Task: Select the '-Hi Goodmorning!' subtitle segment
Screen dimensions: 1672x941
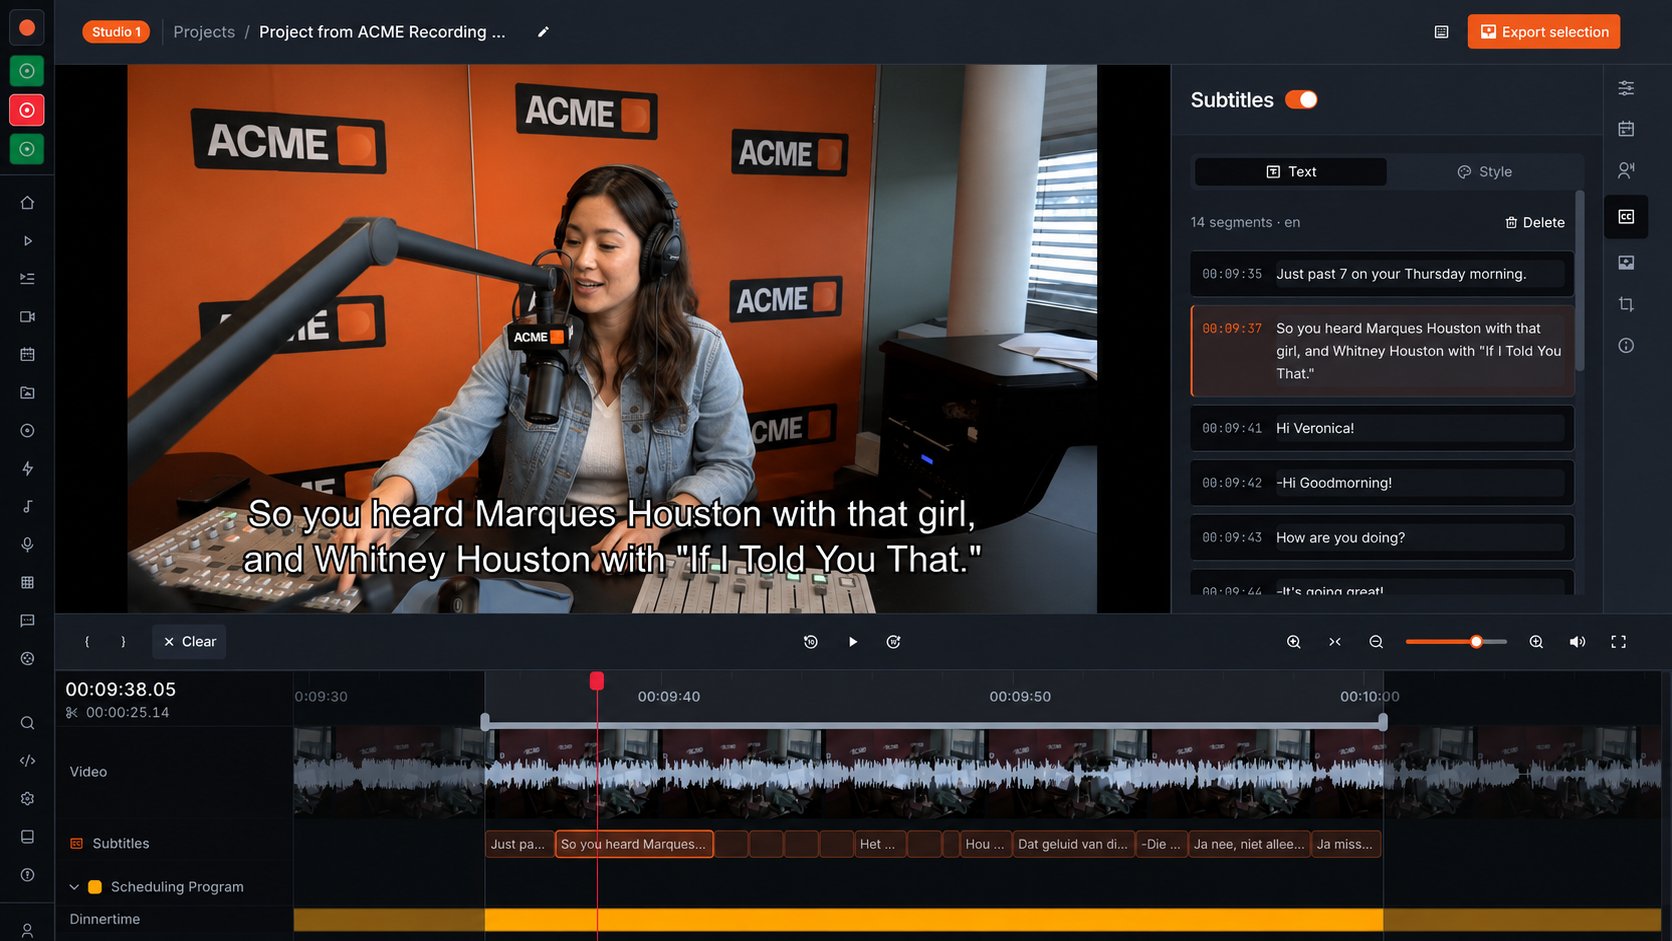Action: [1382, 483]
